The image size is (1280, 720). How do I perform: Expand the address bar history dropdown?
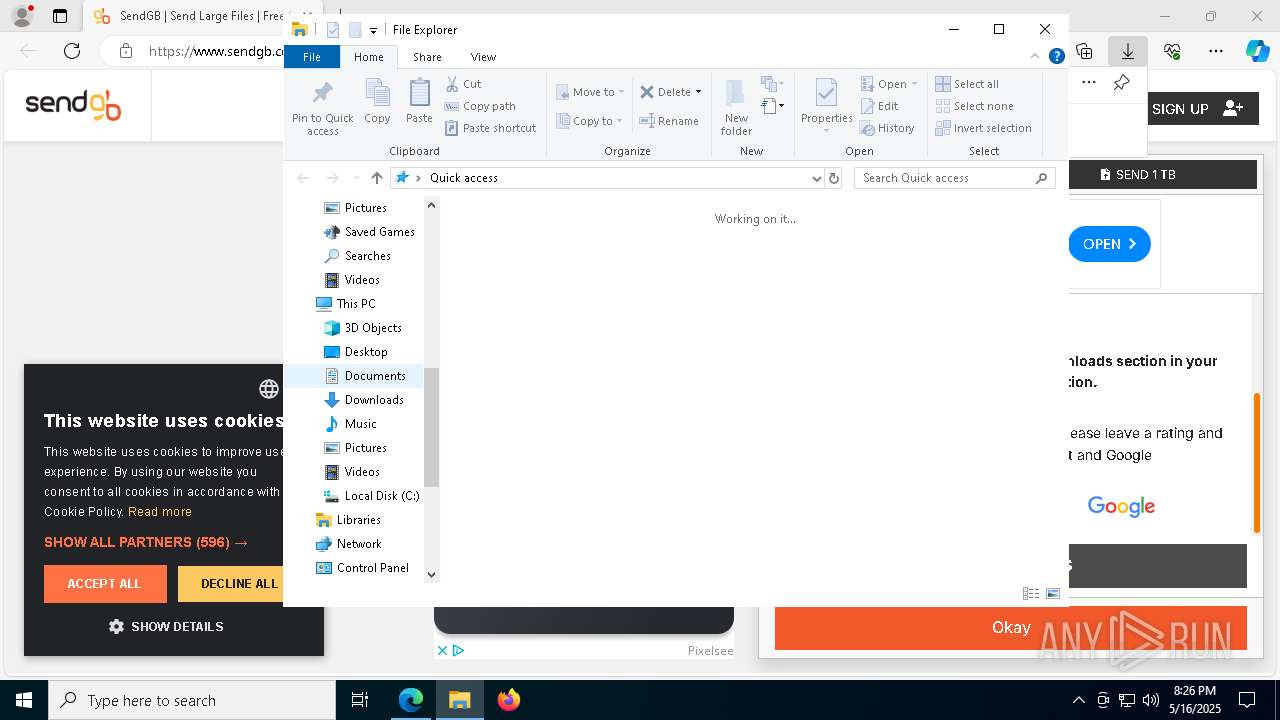(817, 178)
